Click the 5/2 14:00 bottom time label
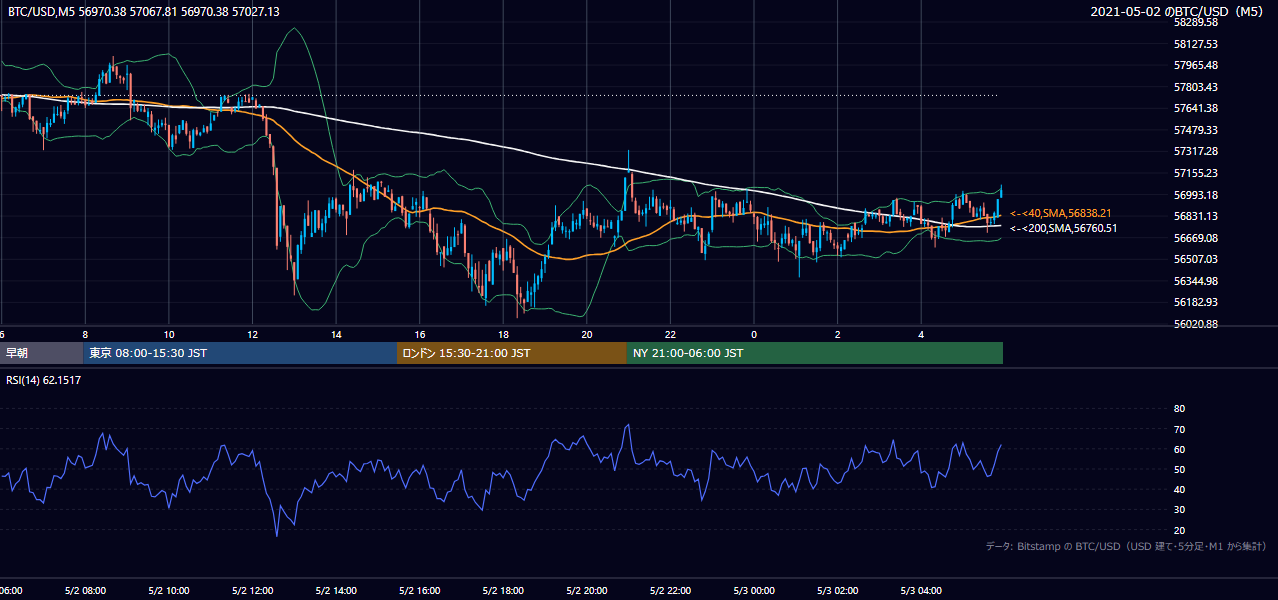 coord(335,591)
